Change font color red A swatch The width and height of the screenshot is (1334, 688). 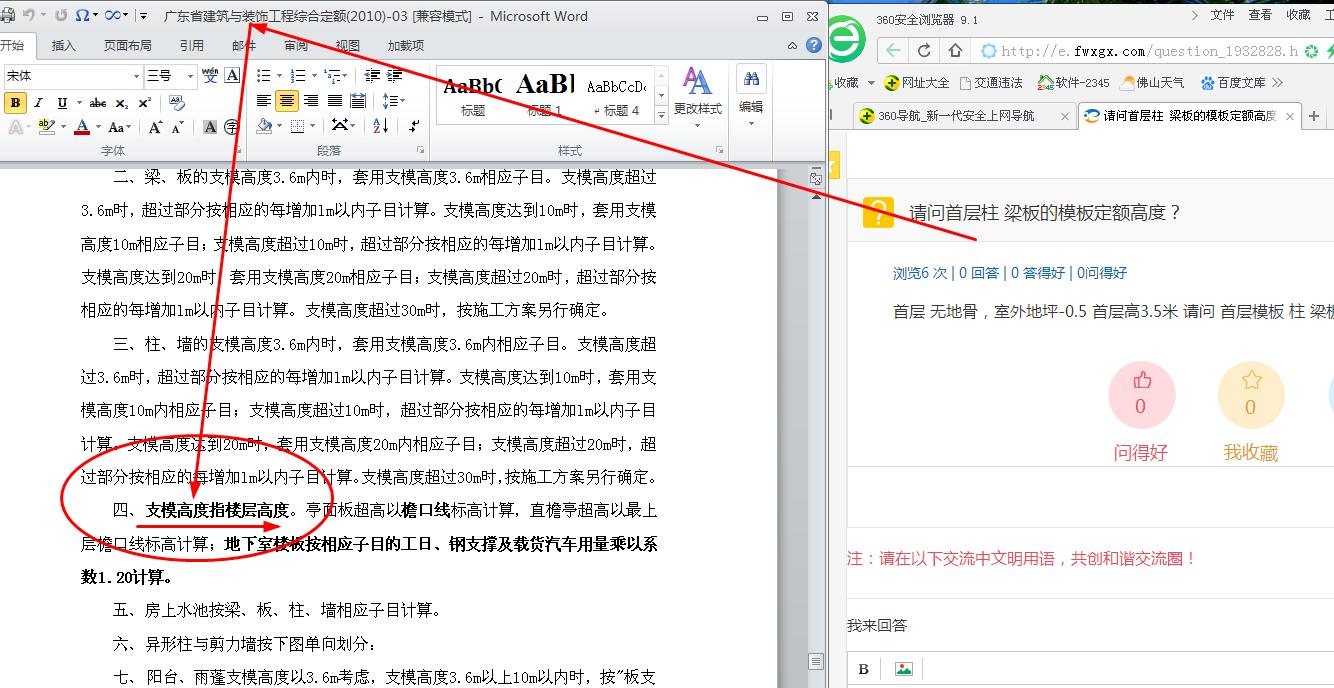coord(81,127)
